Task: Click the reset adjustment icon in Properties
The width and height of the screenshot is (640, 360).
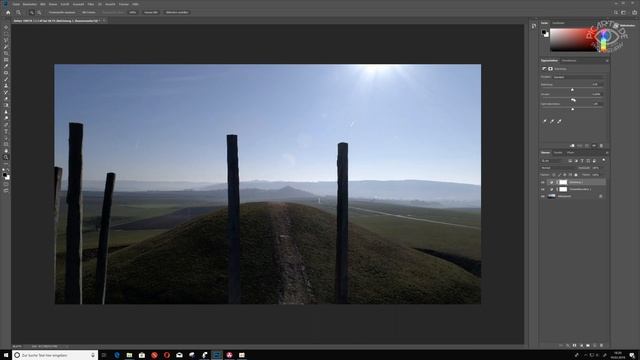Action: (587, 146)
